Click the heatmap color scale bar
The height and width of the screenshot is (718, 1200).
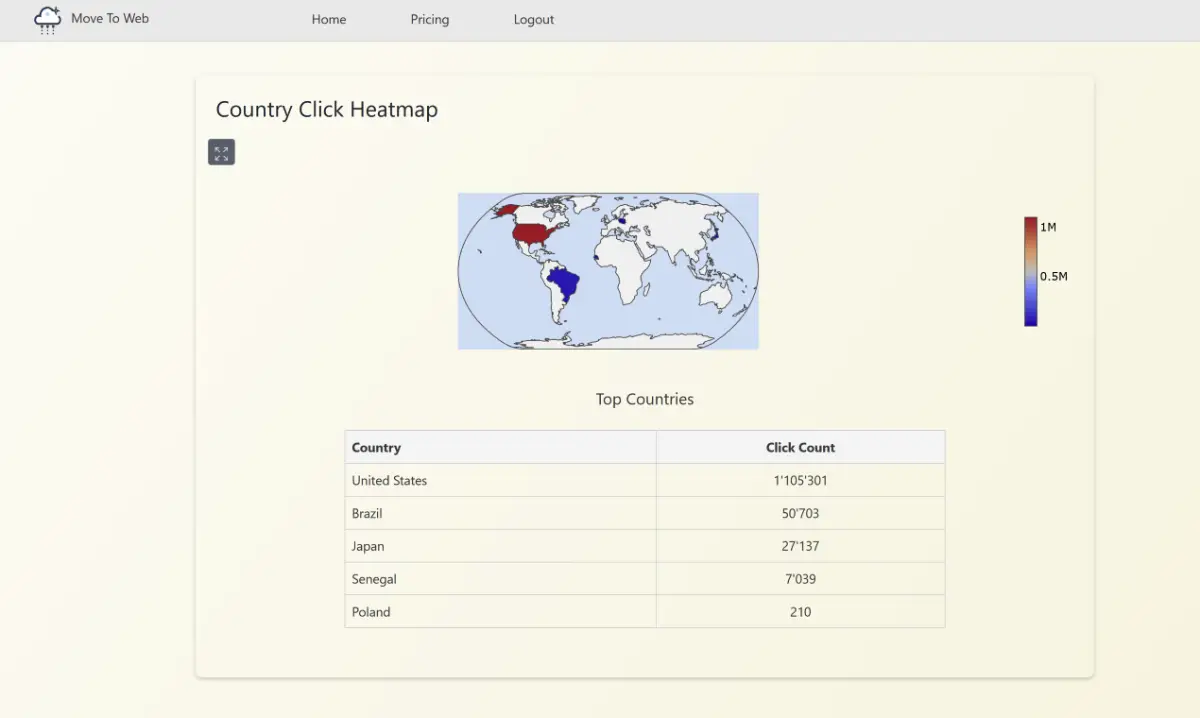[1030, 271]
